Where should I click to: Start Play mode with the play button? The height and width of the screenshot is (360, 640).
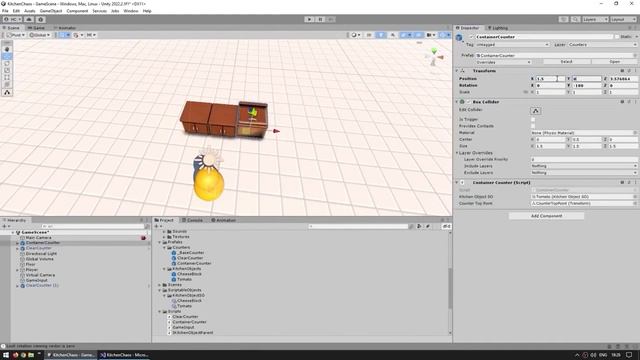point(309,19)
